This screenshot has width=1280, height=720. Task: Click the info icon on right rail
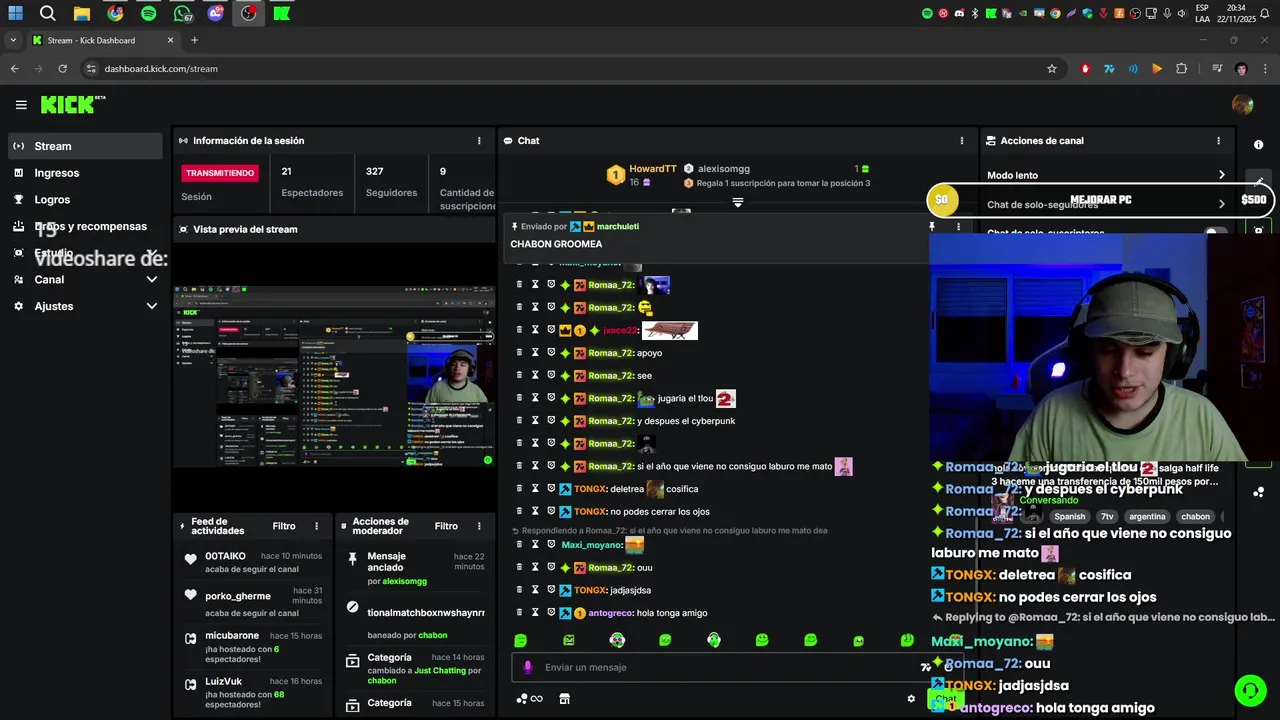tap(1259, 145)
